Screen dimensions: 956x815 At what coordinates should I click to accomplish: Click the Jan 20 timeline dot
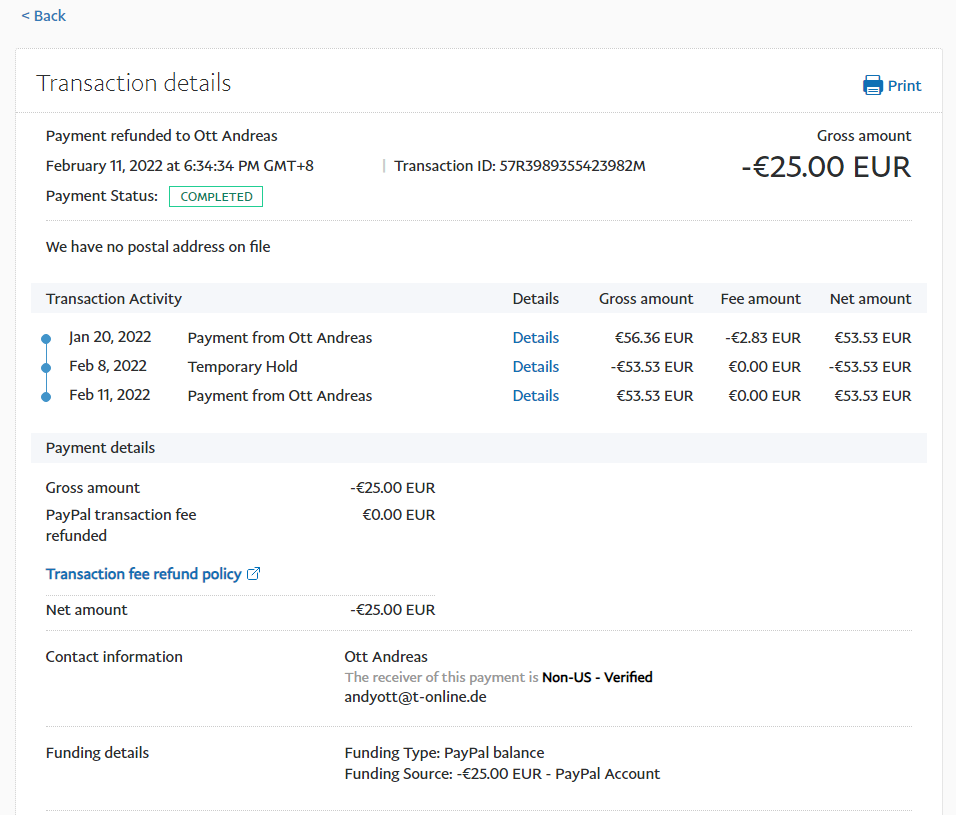[x=46, y=339]
